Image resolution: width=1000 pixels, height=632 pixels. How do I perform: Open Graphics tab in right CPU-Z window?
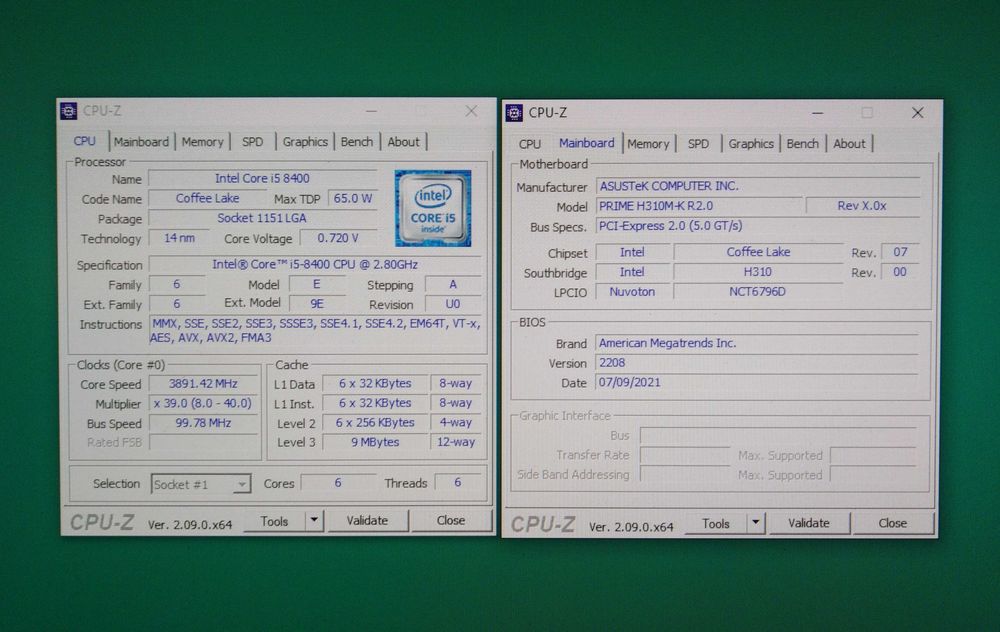tap(751, 144)
